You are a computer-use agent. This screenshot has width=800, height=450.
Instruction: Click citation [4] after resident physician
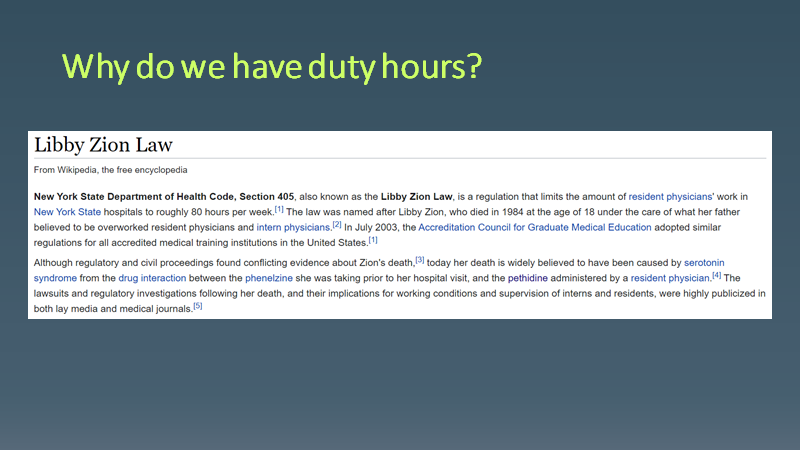(716, 274)
